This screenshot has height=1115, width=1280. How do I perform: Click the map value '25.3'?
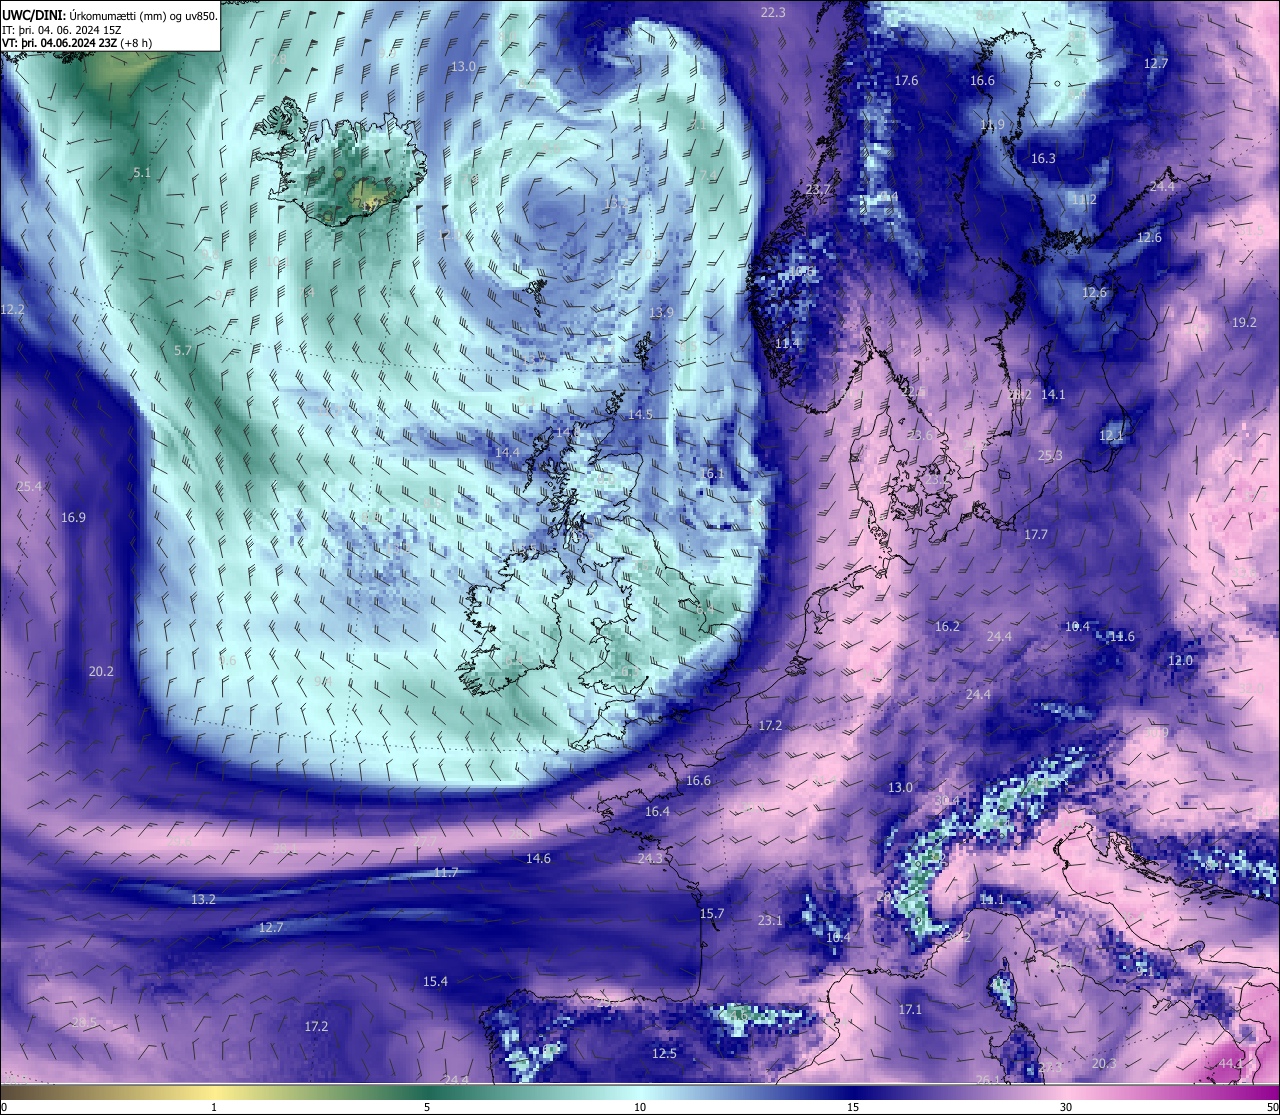click(1050, 455)
